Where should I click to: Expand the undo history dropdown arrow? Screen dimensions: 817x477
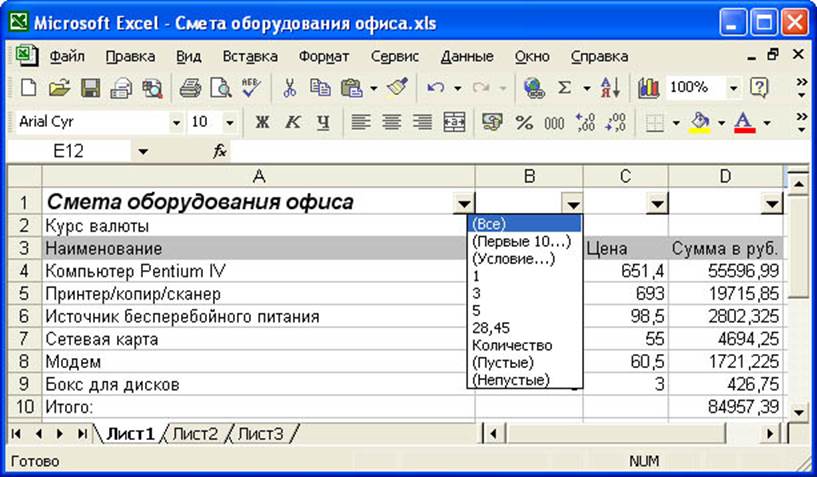tap(457, 88)
